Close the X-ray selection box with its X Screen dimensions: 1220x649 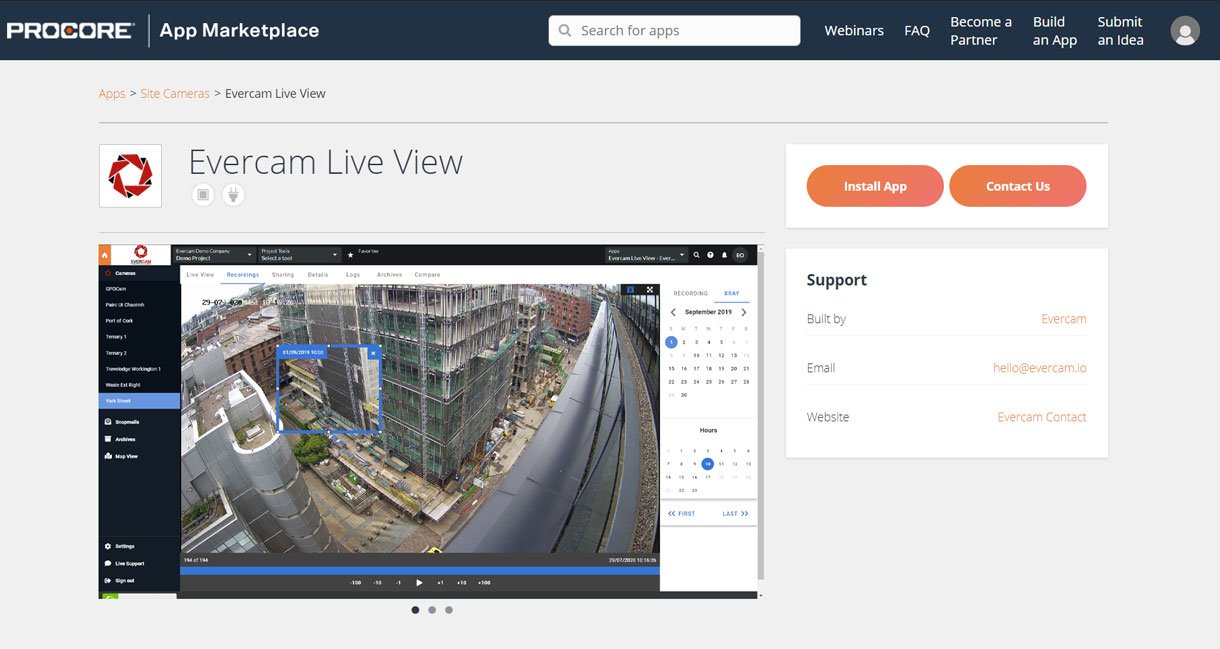click(373, 352)
